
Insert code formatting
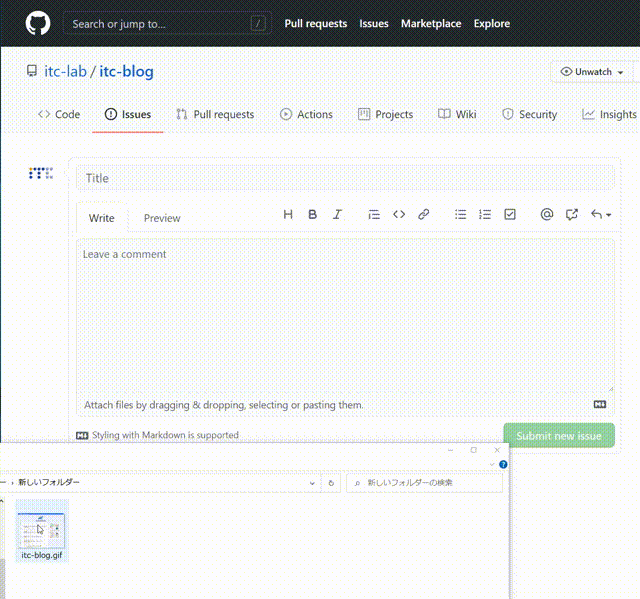click(x=399, y=214)
